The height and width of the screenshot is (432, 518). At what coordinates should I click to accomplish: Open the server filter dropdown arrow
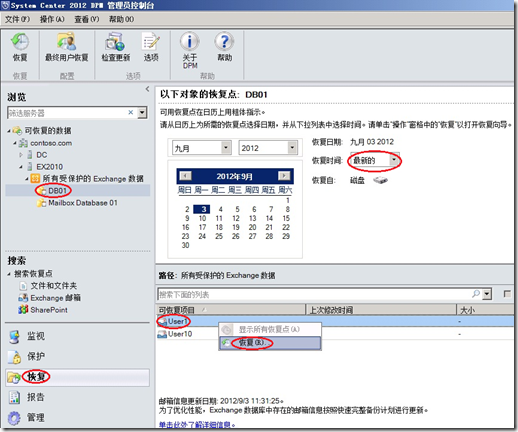pyautogui.click(x=142, y=113)
